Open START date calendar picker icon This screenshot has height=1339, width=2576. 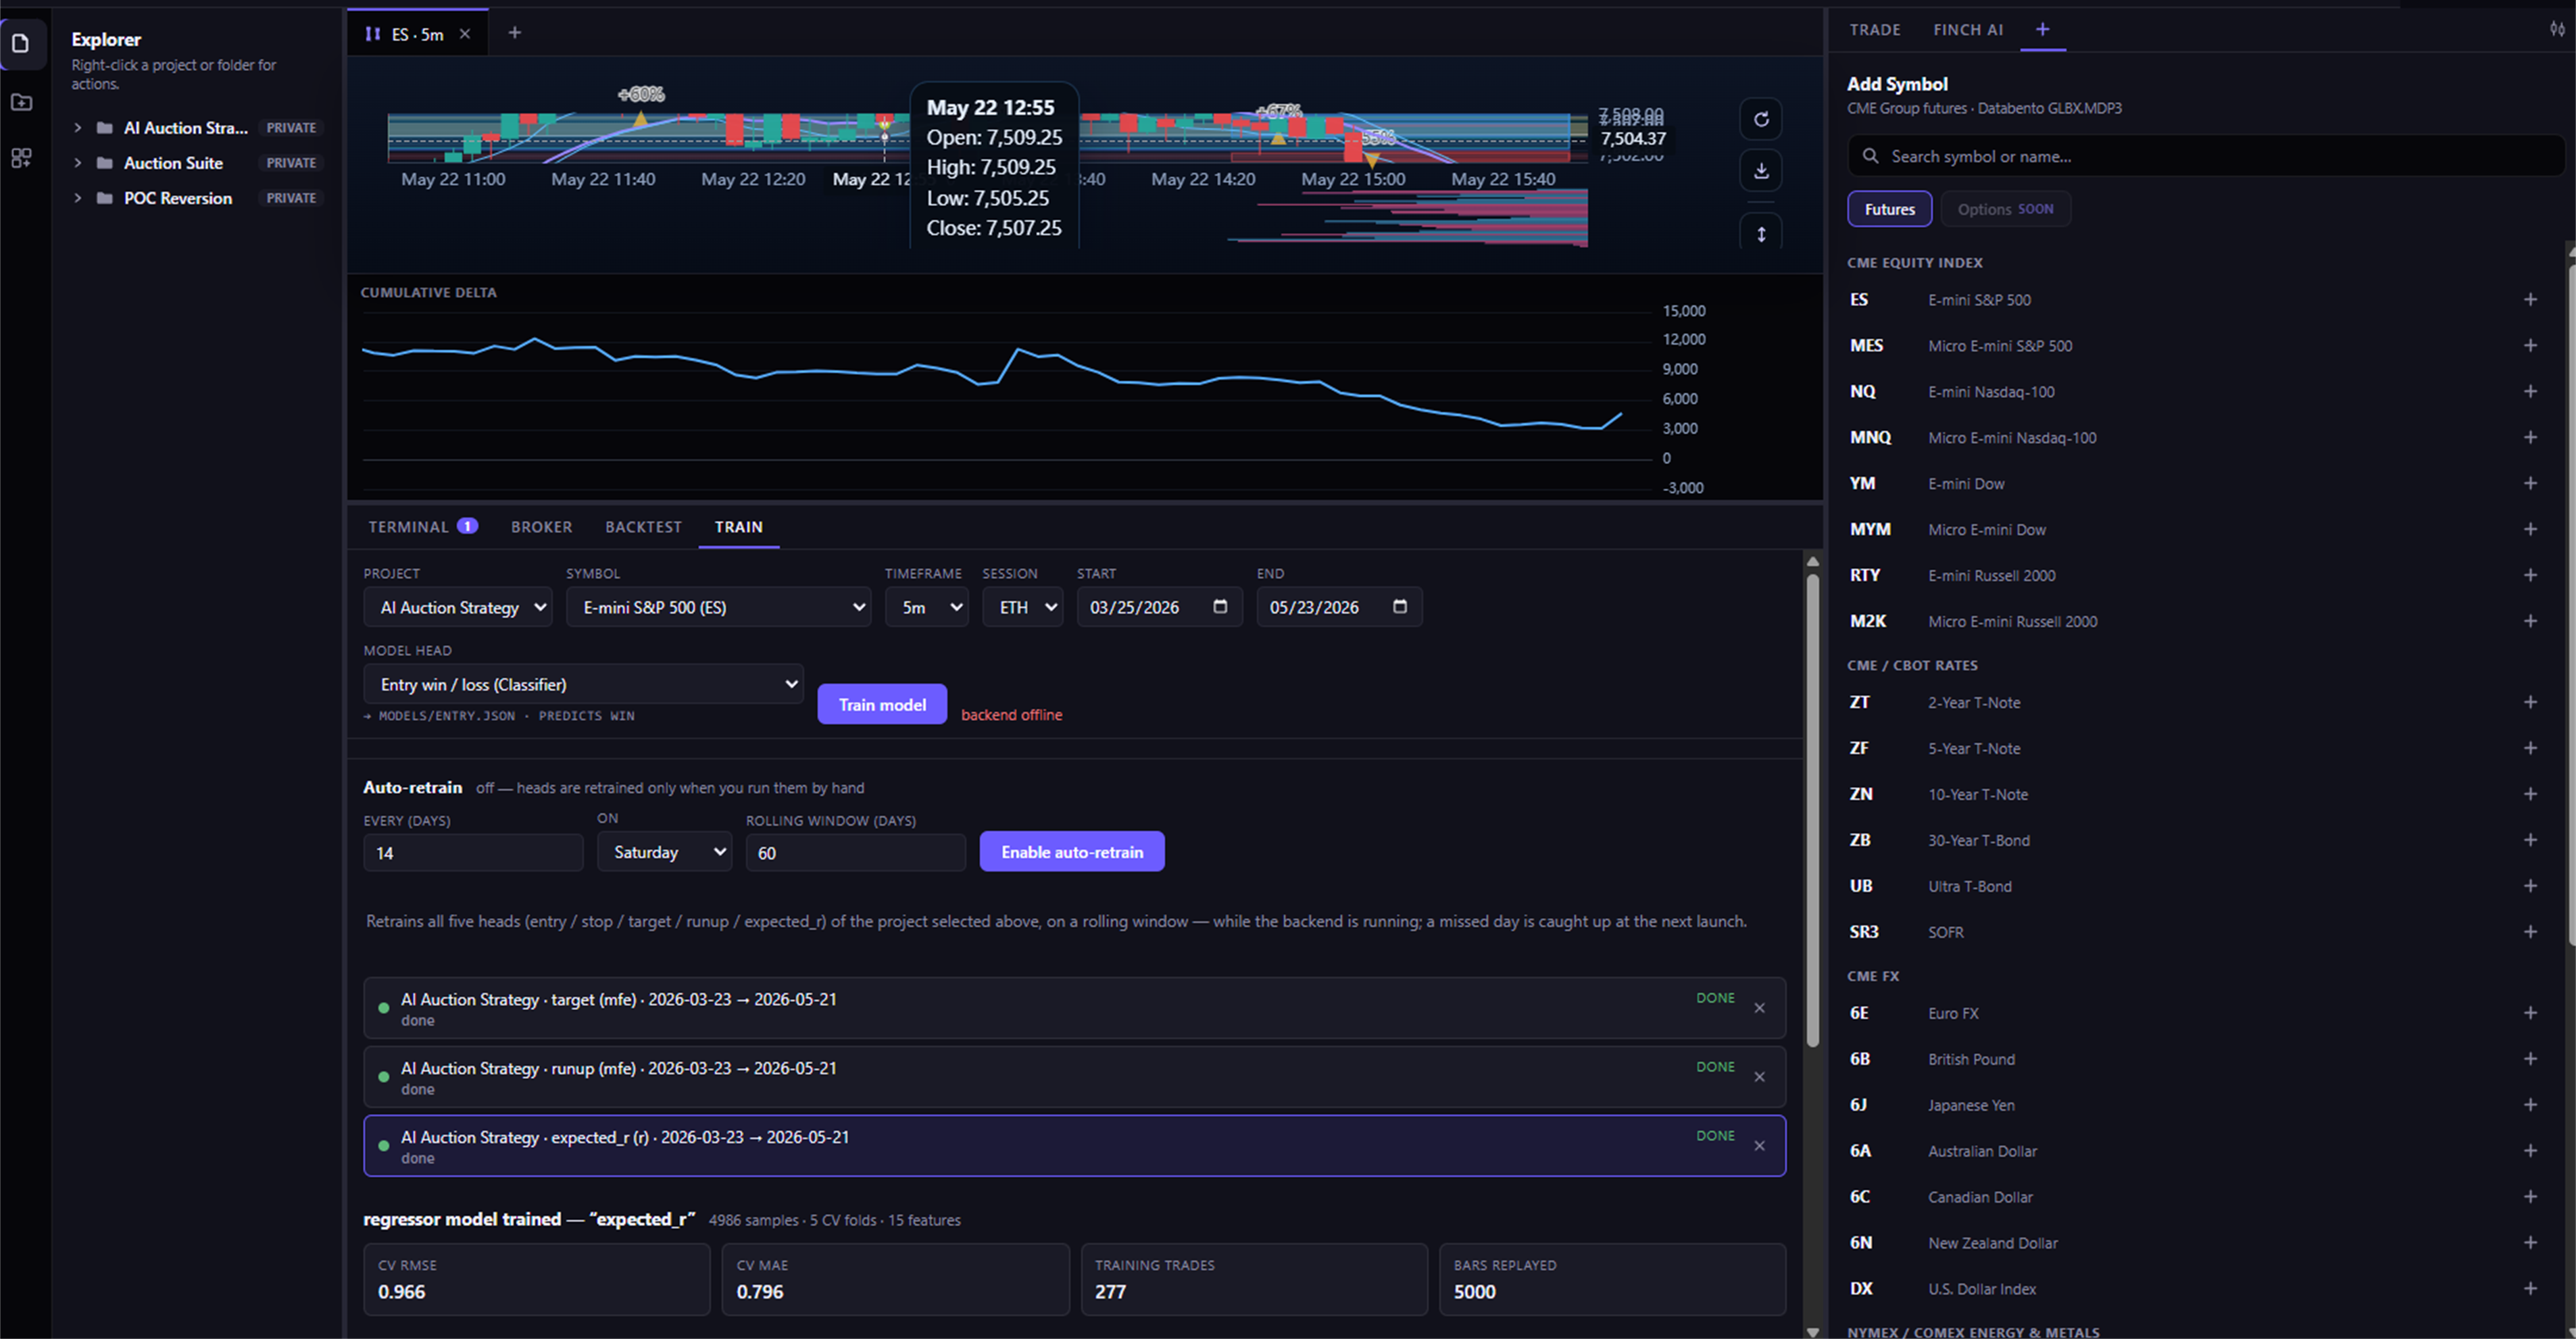pos(1220,607)
